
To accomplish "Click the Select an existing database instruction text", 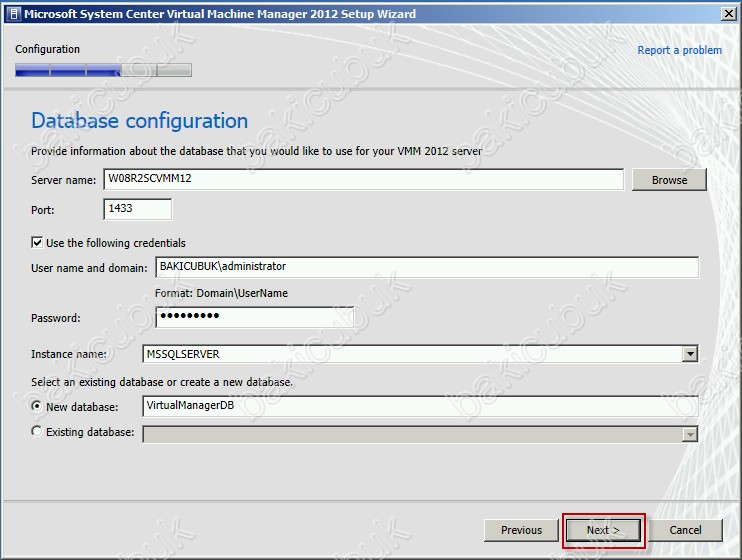I will (x=162, y=382).
